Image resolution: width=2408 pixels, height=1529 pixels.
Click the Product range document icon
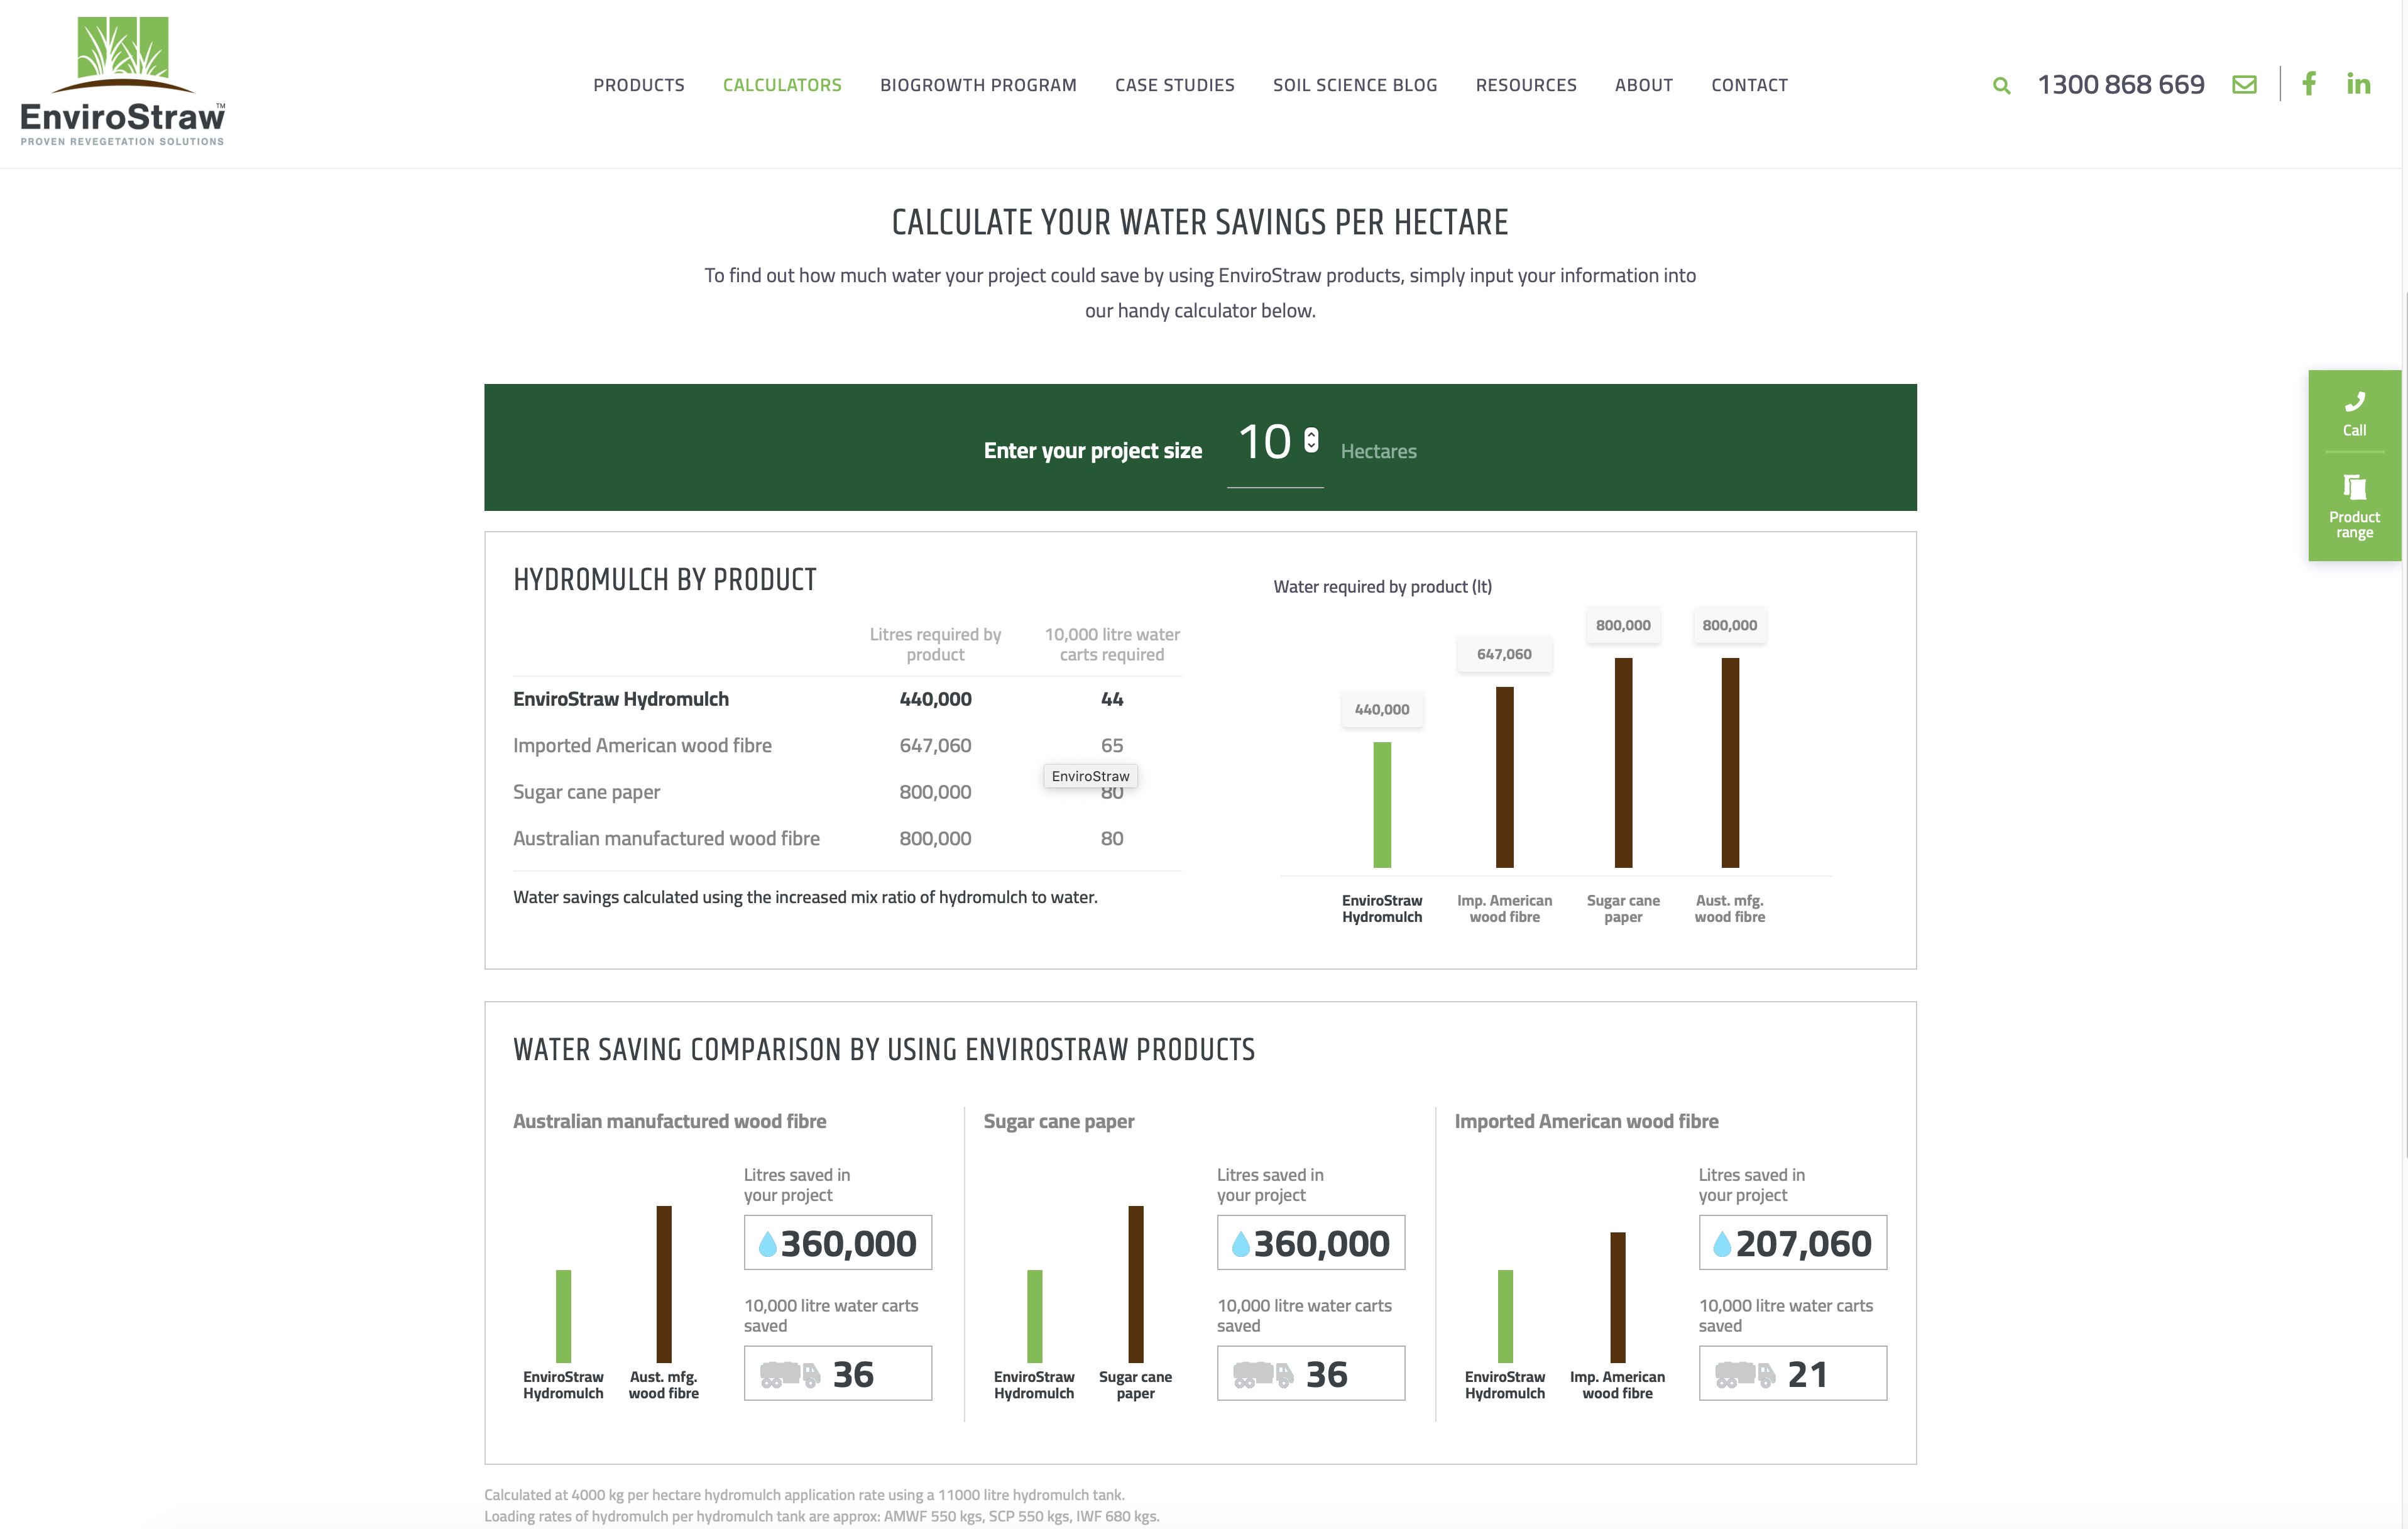[2354, 487]
